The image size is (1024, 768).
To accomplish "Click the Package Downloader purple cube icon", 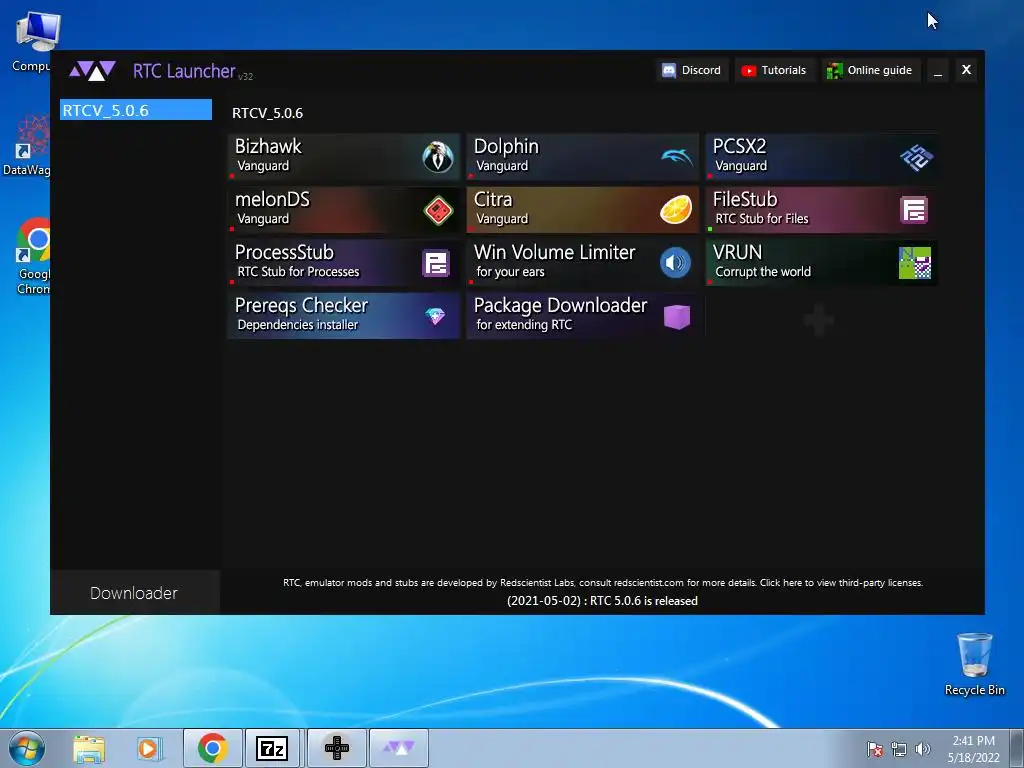I will tap(677, 317).
